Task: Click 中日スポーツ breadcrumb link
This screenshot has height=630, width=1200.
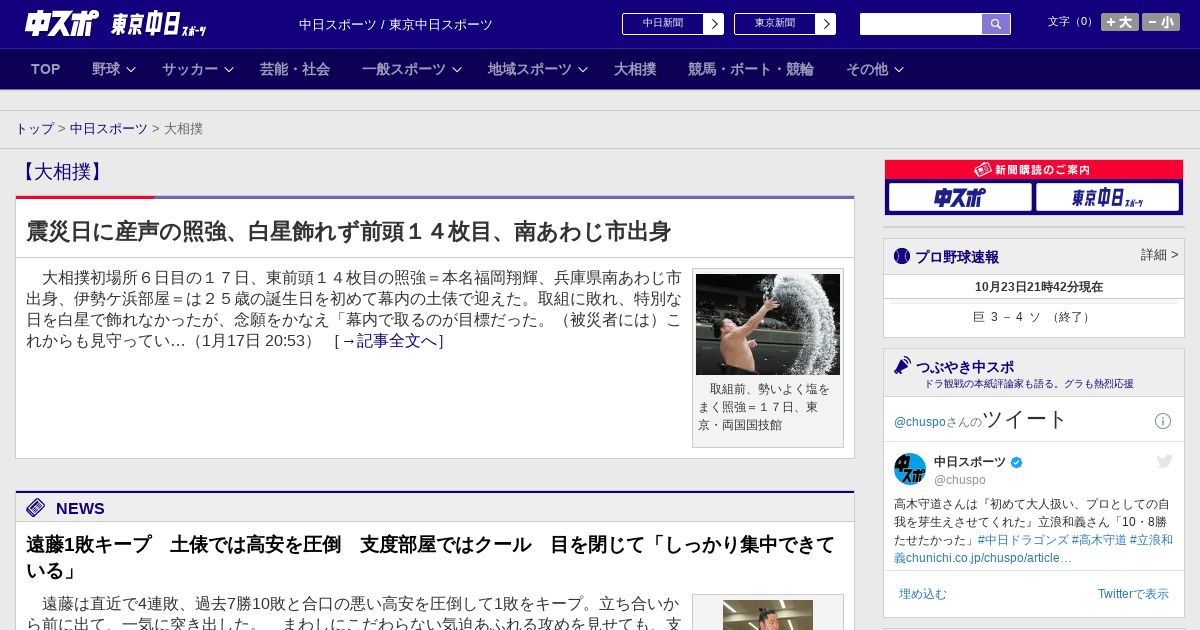Action: tap(109, 129)
